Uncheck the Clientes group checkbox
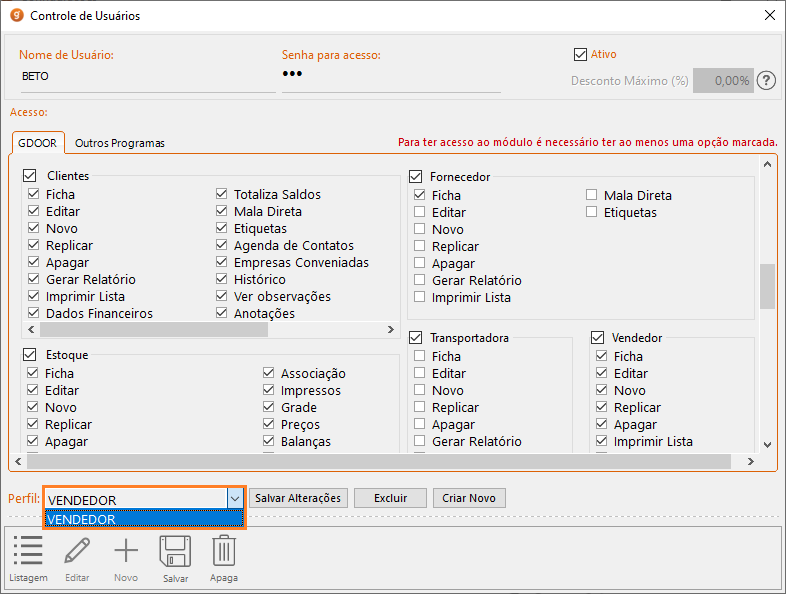This screenshot has height=594, width=786. pyautogui.click(x=30, y=175)
